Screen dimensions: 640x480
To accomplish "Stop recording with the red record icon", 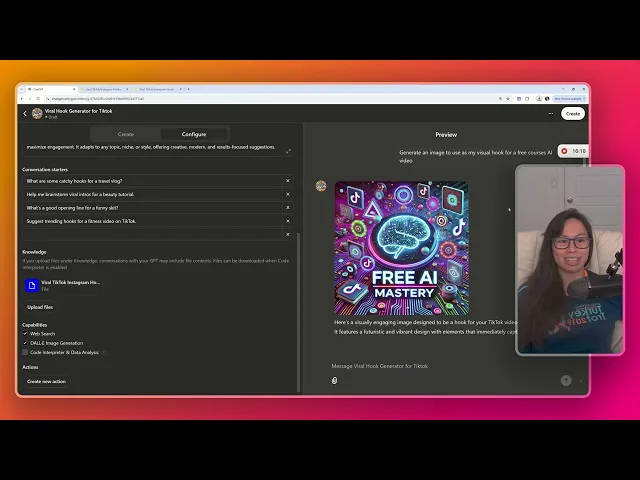I will (564, 151).
